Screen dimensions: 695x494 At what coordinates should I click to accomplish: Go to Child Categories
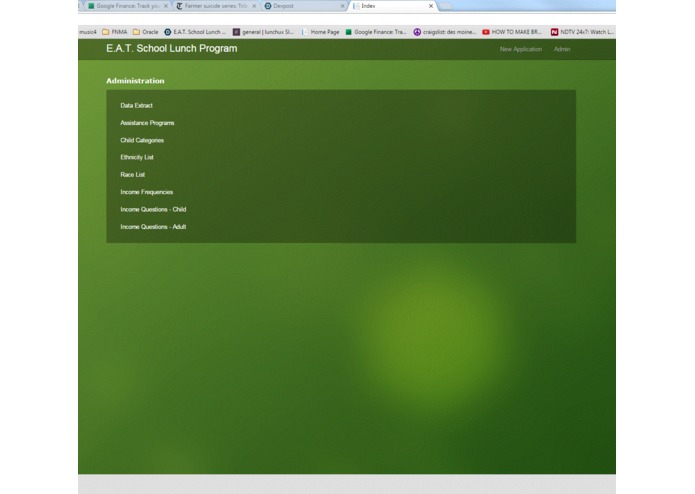(142, 140)
